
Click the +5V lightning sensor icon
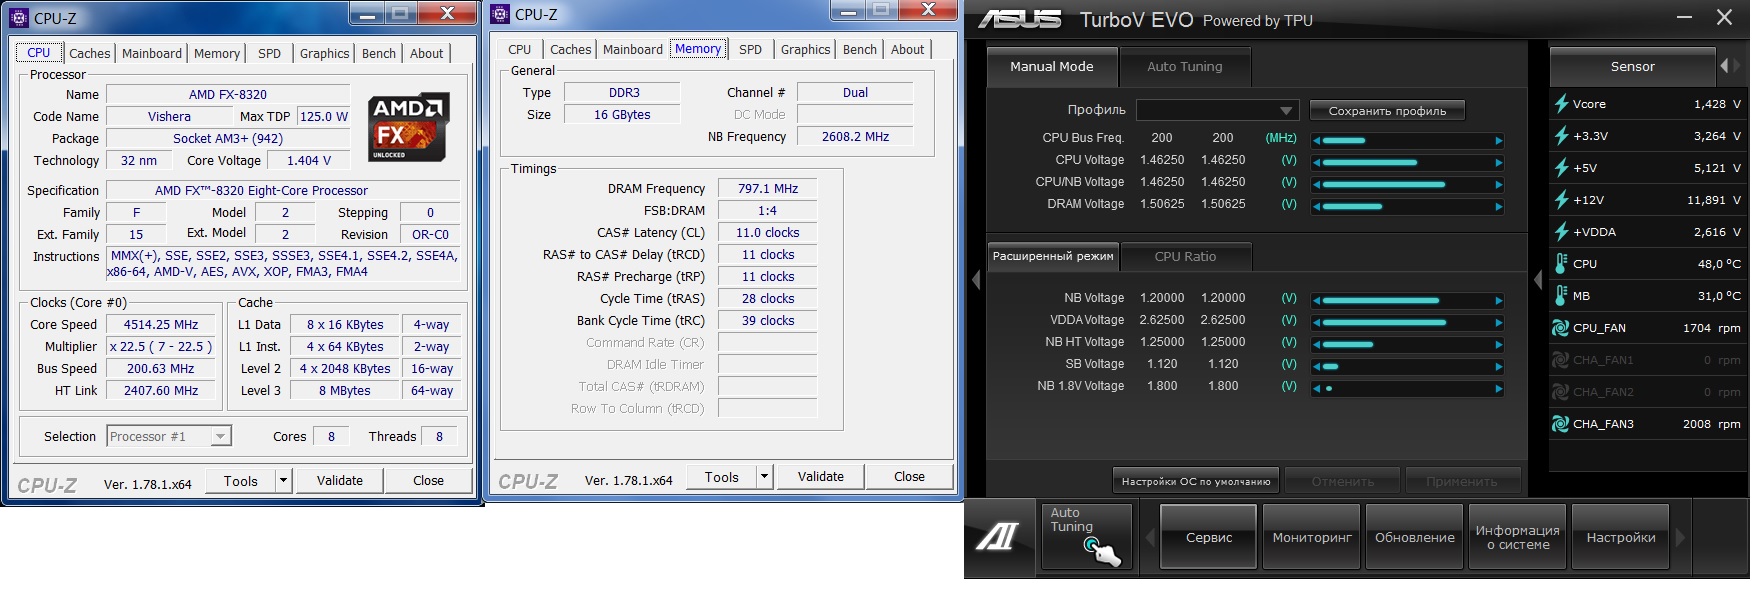click(x=1560, y=168)
